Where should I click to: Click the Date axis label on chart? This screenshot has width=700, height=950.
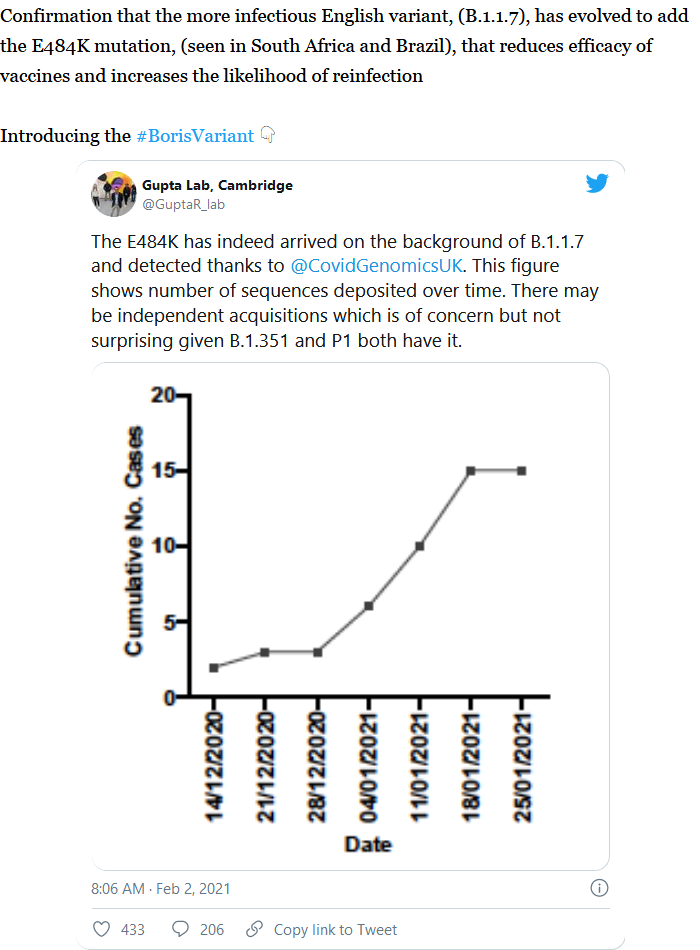tap(368, 844)
